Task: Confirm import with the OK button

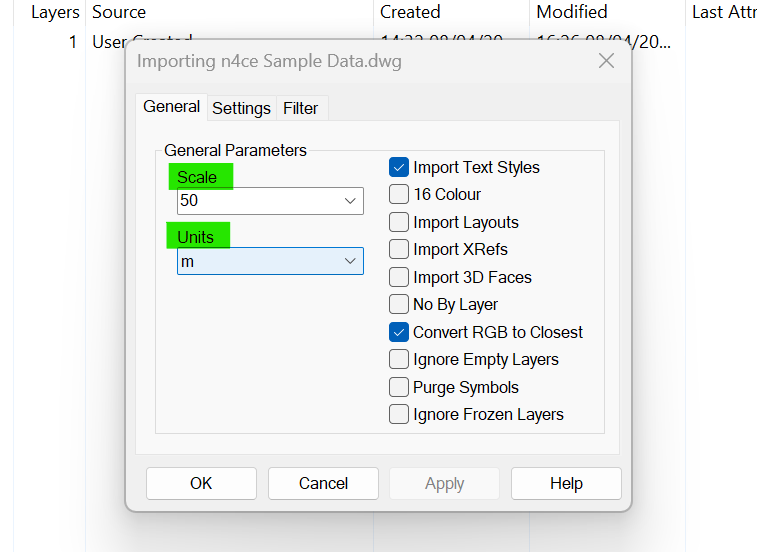Action: click(201, 483)
